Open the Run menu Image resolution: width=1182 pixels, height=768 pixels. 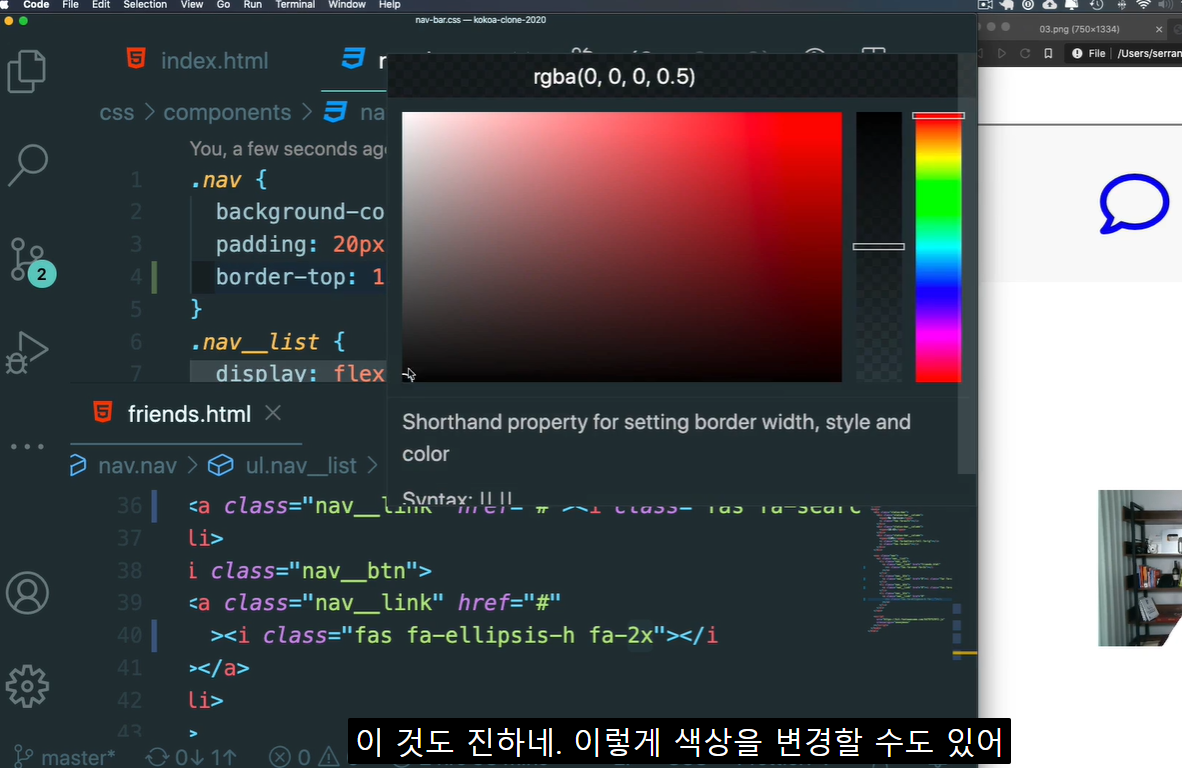tap(253, 5)
